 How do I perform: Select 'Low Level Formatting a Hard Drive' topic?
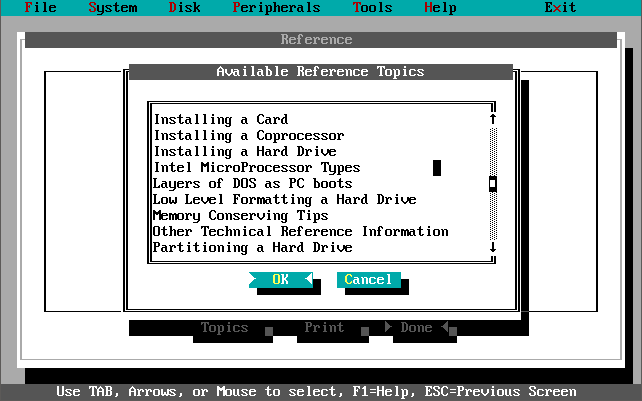[x=321, y=199]
